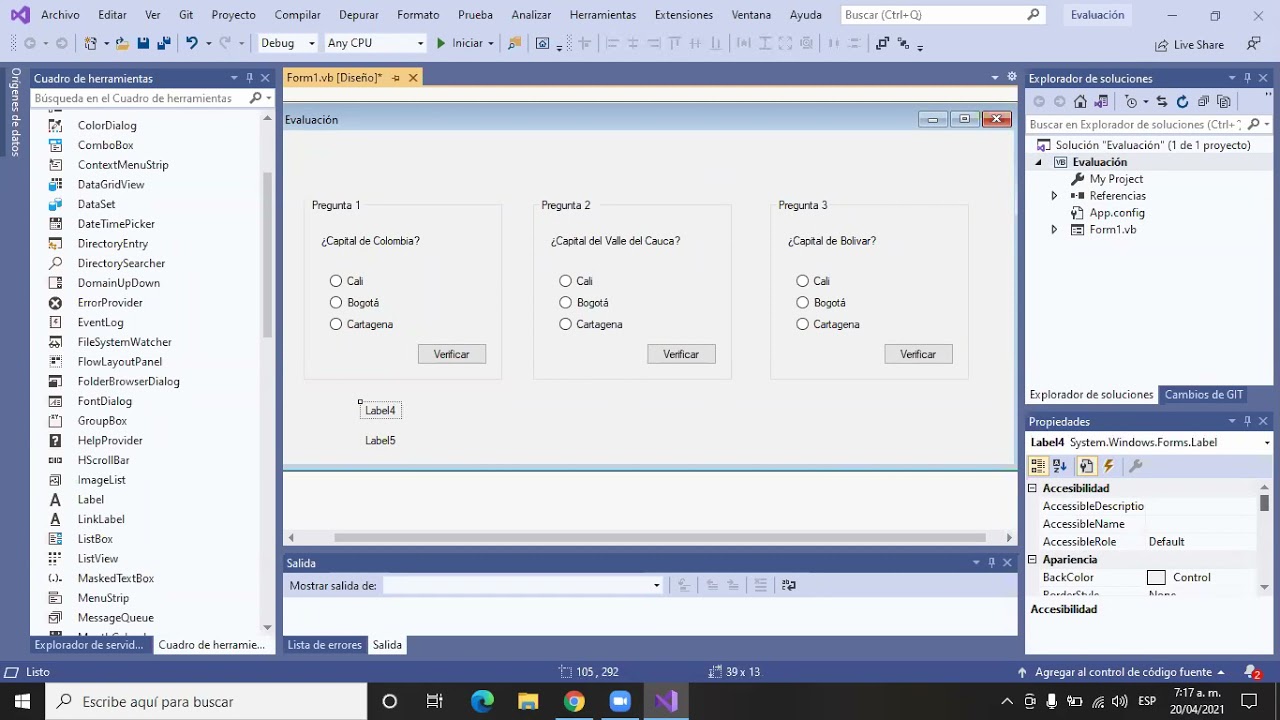Click the designer settings gear icon
This screenshot has height=720, width=1280.
(x=1012, y=77)
